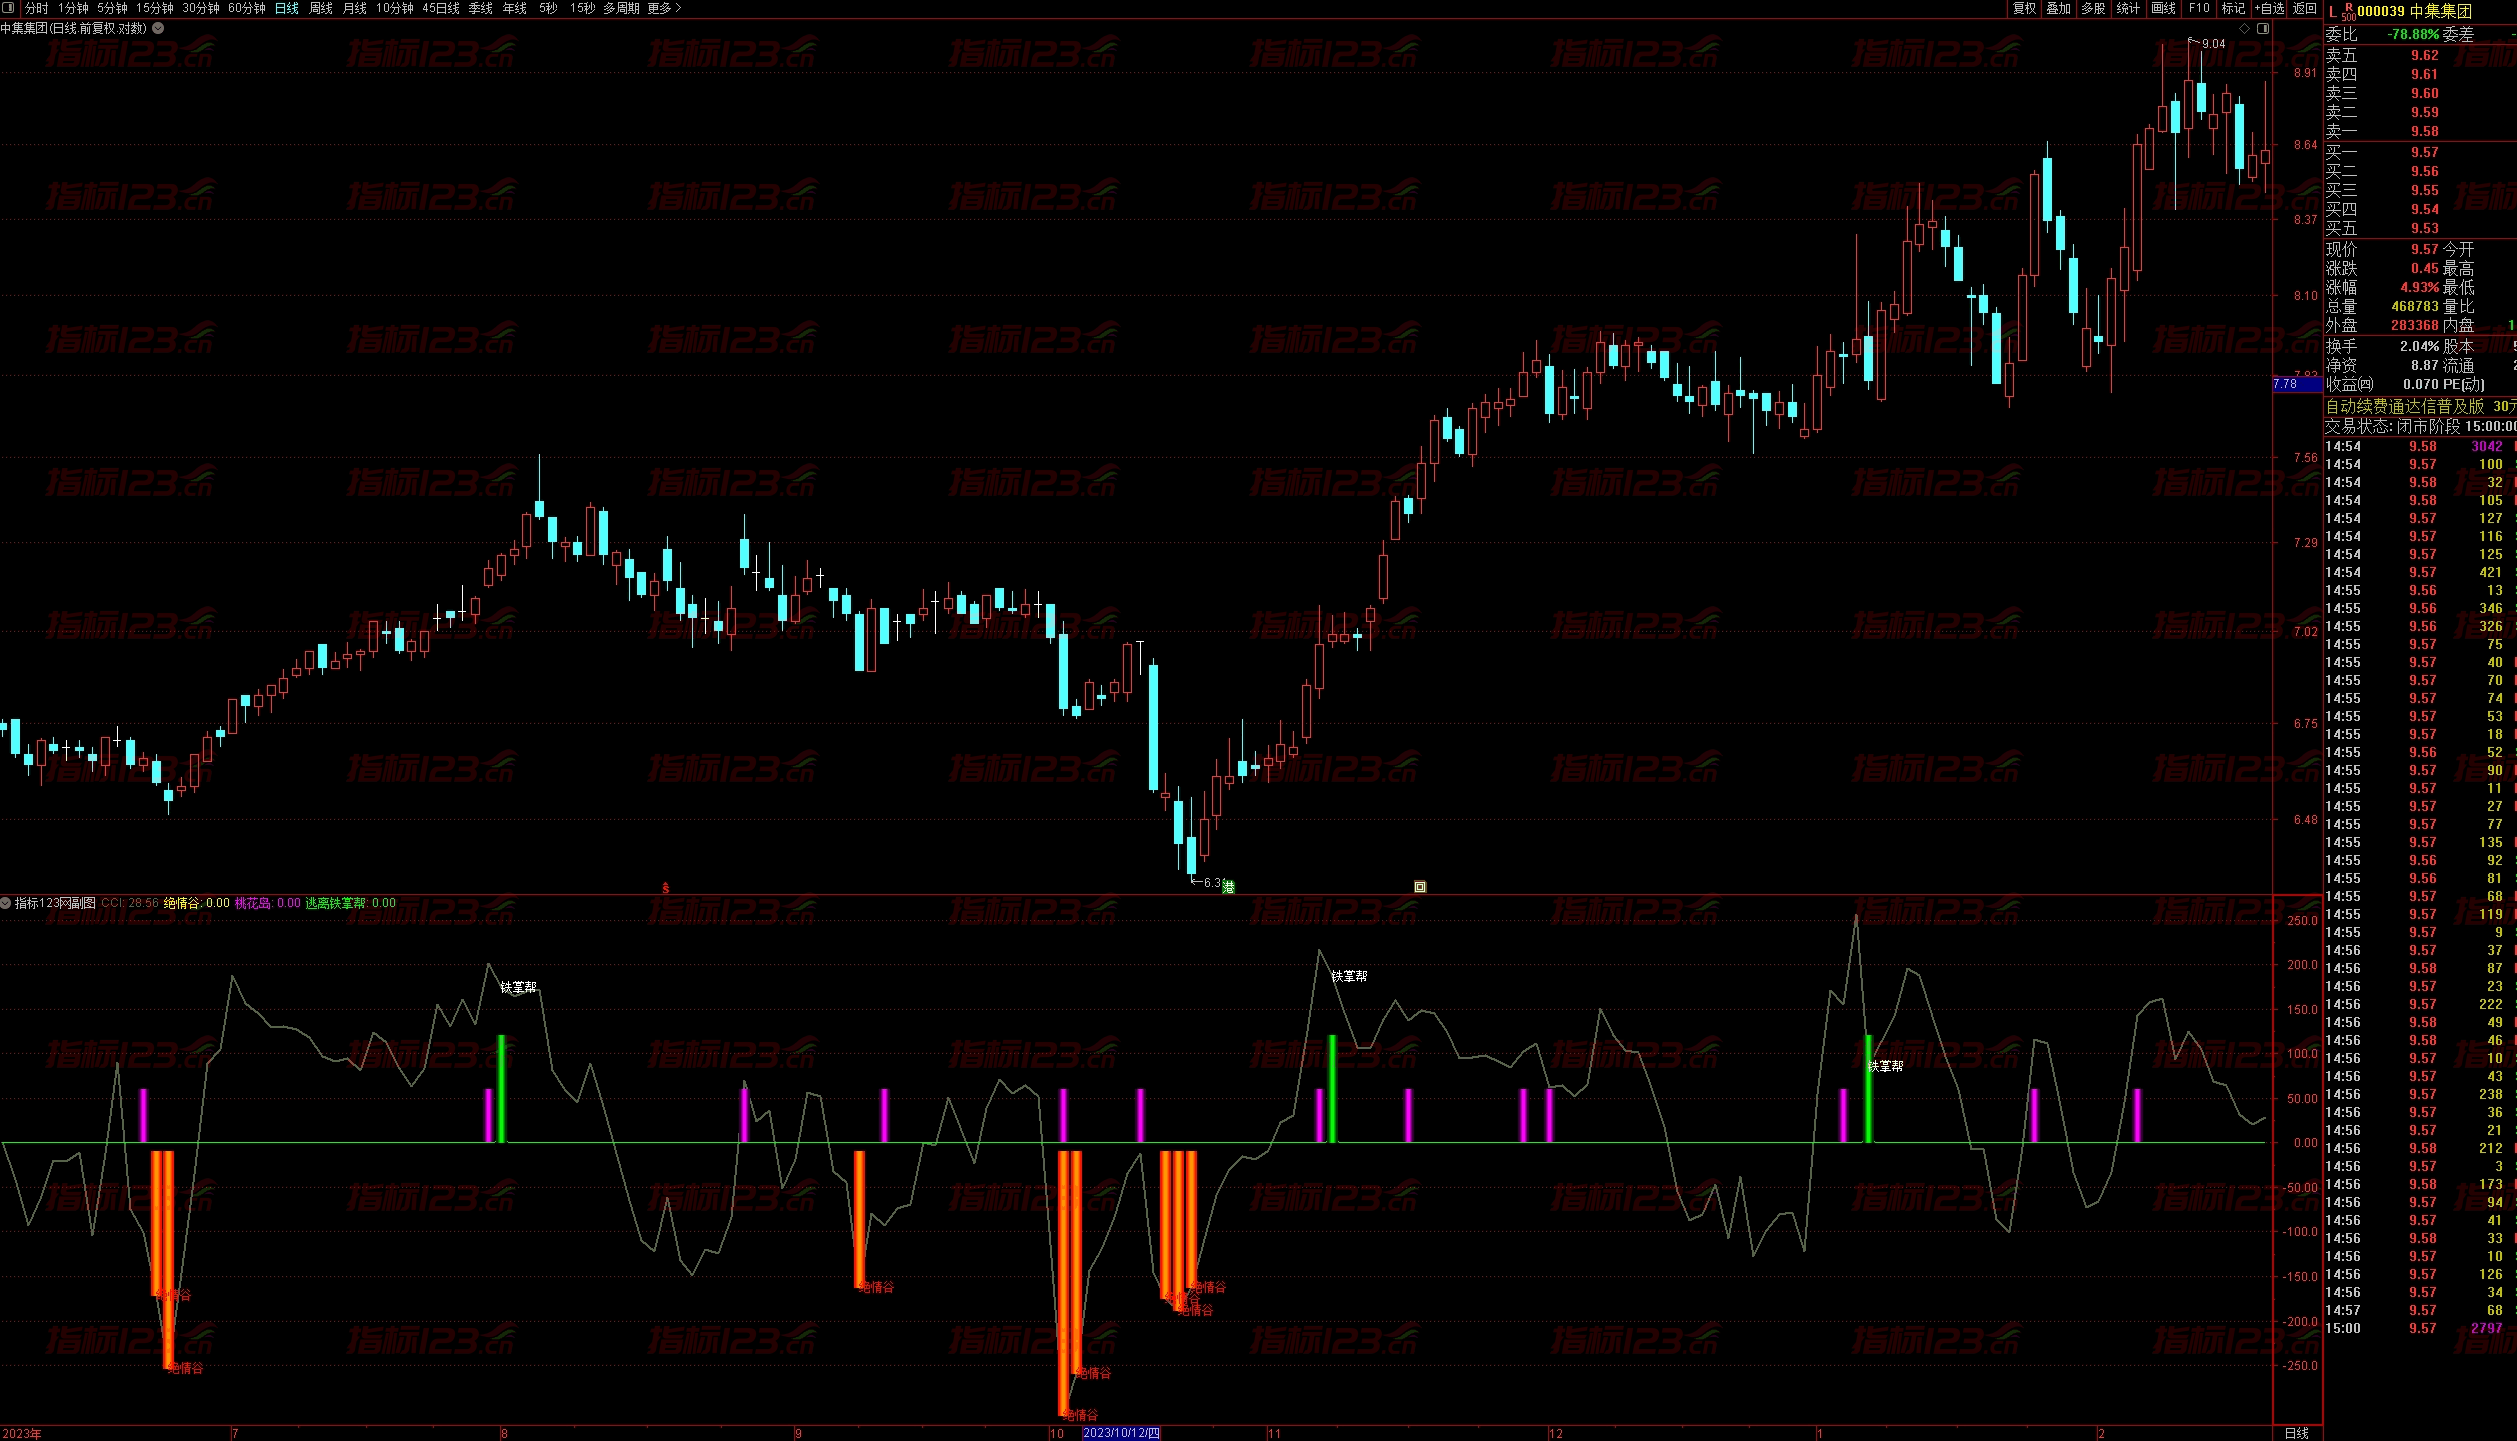Viewport: 2517px width, 1441px height.
Task: Click the 自动续费通达信普及版 link
Action: (2404, 406)
